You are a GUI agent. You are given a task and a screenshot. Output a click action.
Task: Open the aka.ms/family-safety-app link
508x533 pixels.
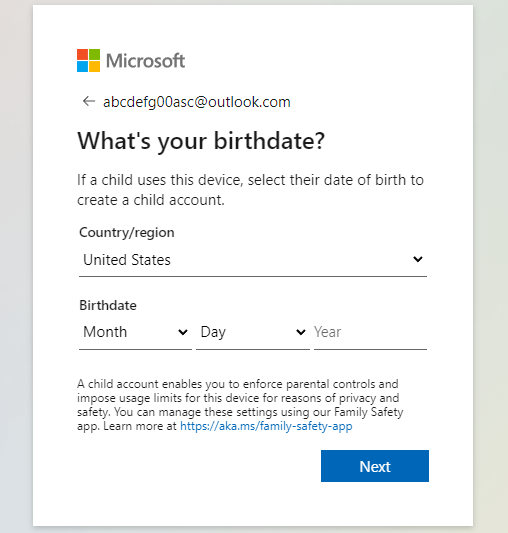click(266, 426)
